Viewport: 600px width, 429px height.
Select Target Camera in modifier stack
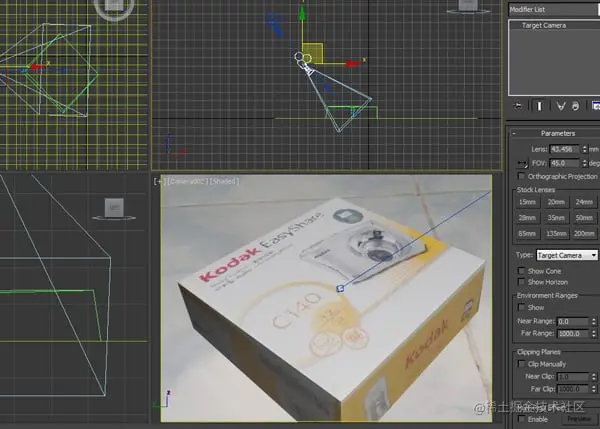click(x=543, y=26)
